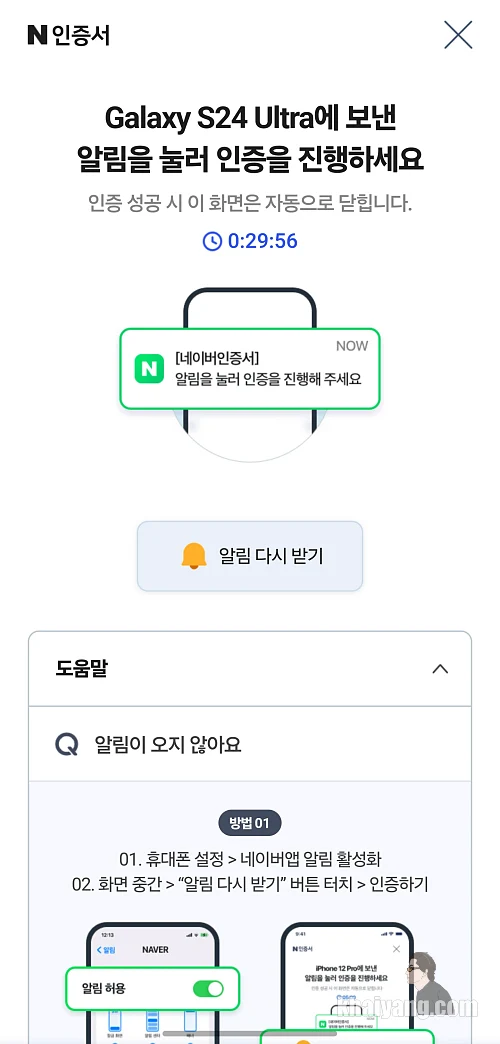Tap the back 알림 link in mockup
Image resolution: width=500 pixels, height=1044 pixels.
coord(106,950)
